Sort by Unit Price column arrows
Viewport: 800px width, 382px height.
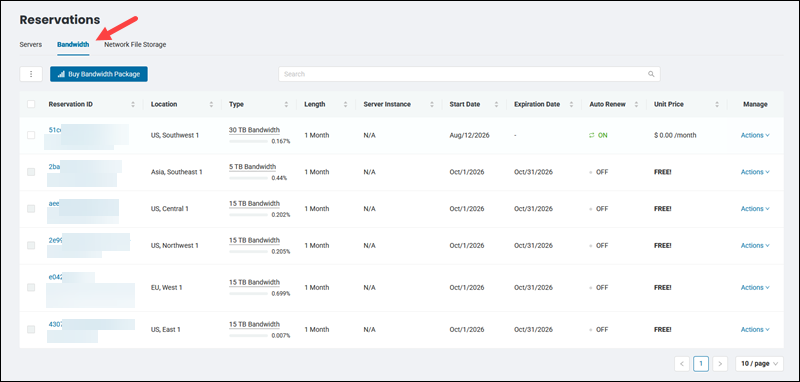click(717, 104)
